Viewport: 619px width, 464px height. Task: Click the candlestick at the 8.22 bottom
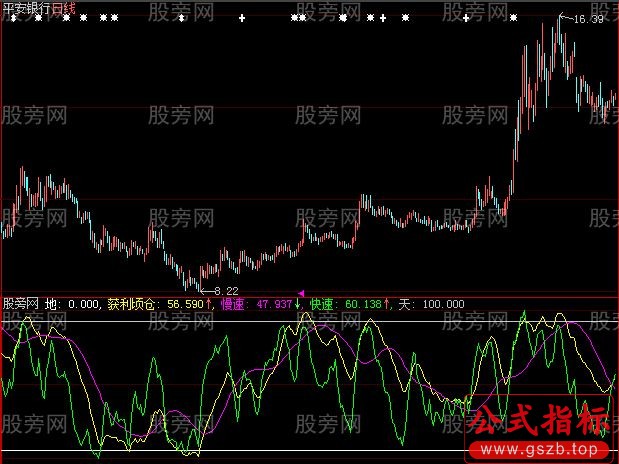196,283
